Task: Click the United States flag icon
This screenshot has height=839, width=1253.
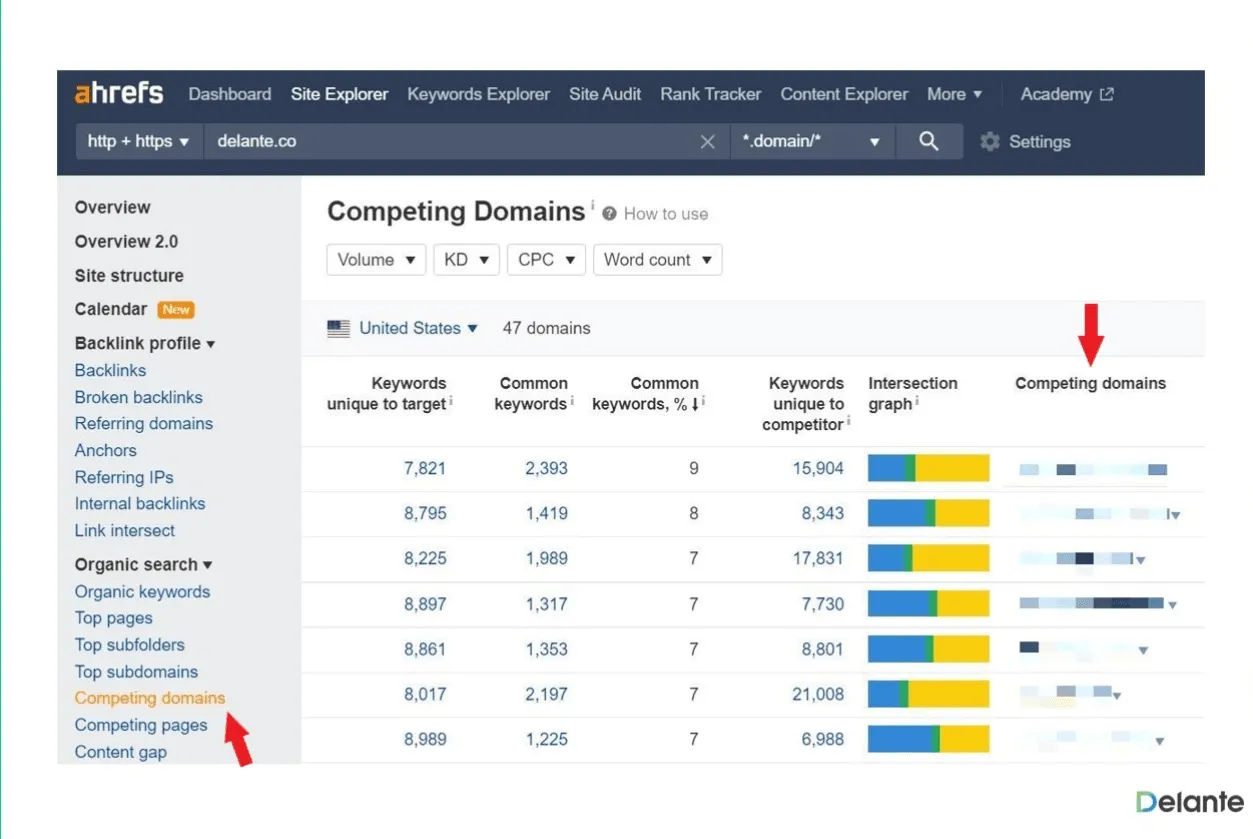Action: (x=338, y=327)
